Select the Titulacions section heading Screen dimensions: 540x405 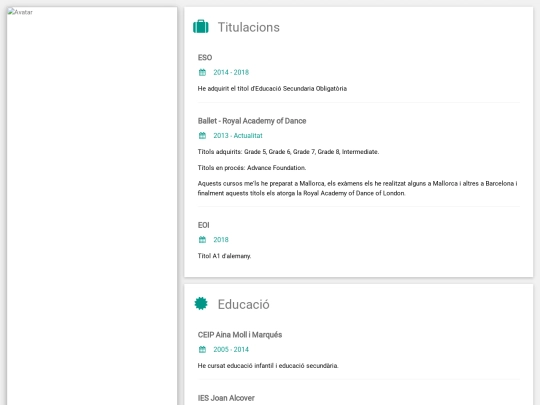point(249,27)
